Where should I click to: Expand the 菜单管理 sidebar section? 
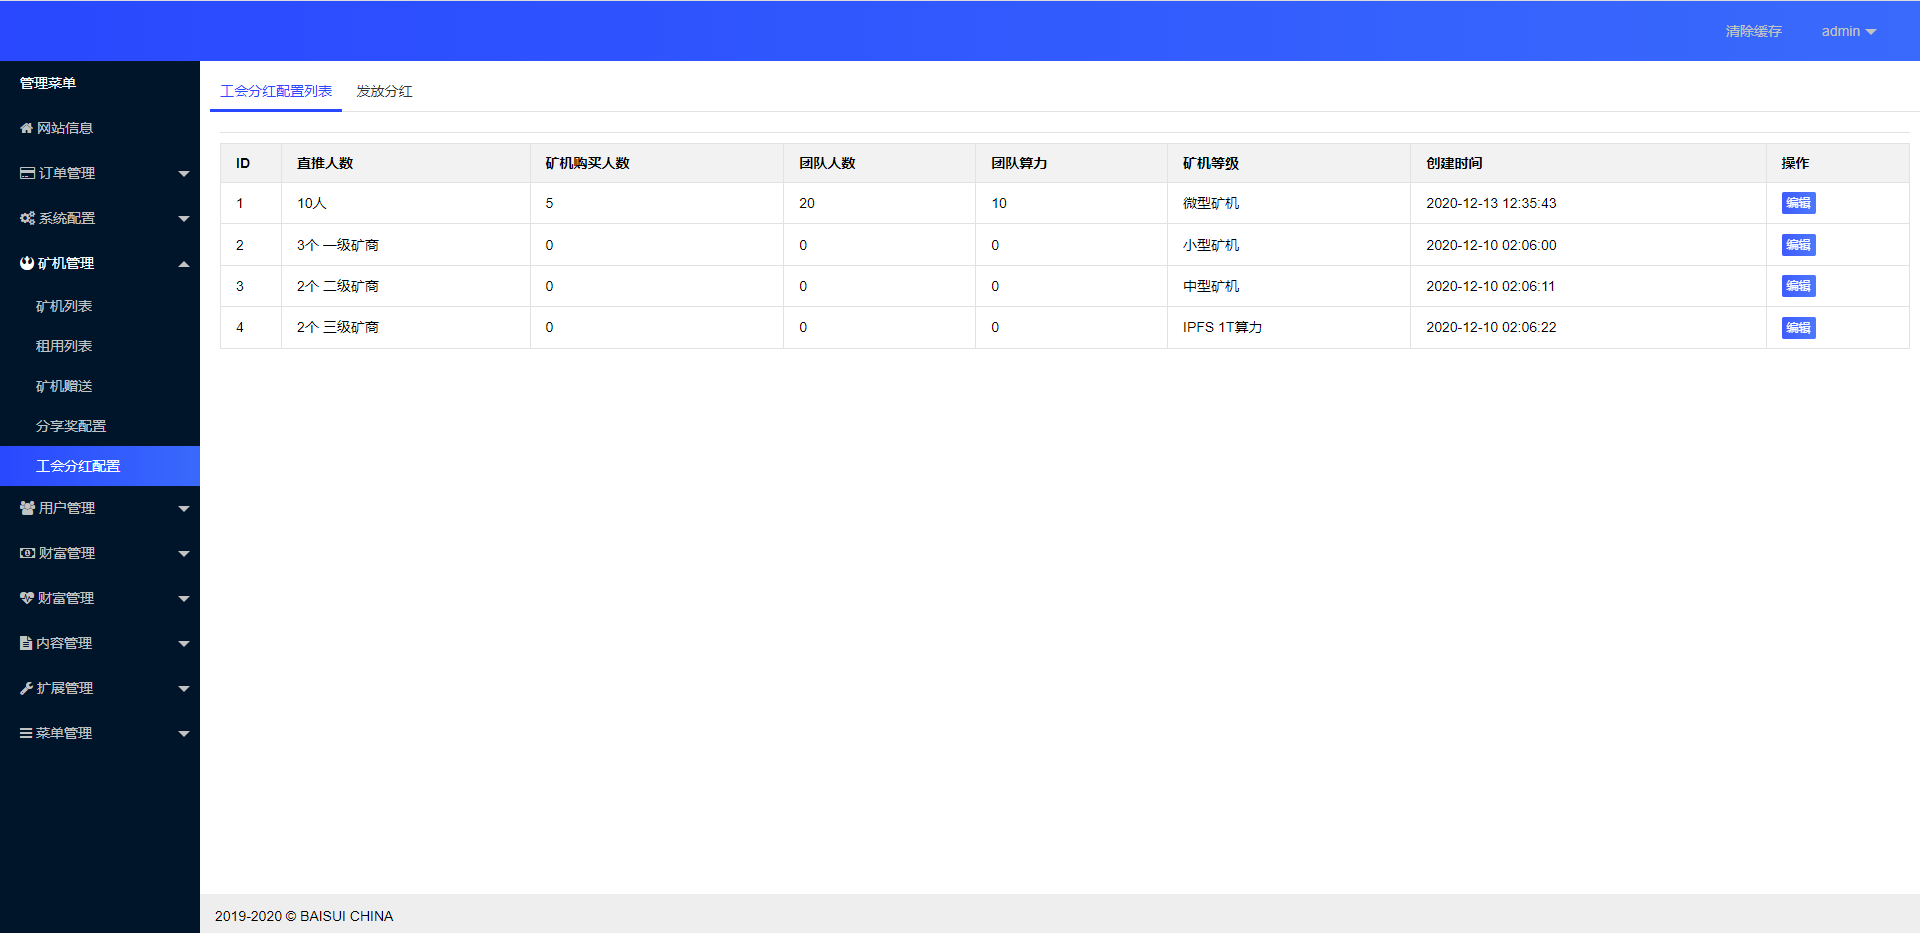[100, 732]
